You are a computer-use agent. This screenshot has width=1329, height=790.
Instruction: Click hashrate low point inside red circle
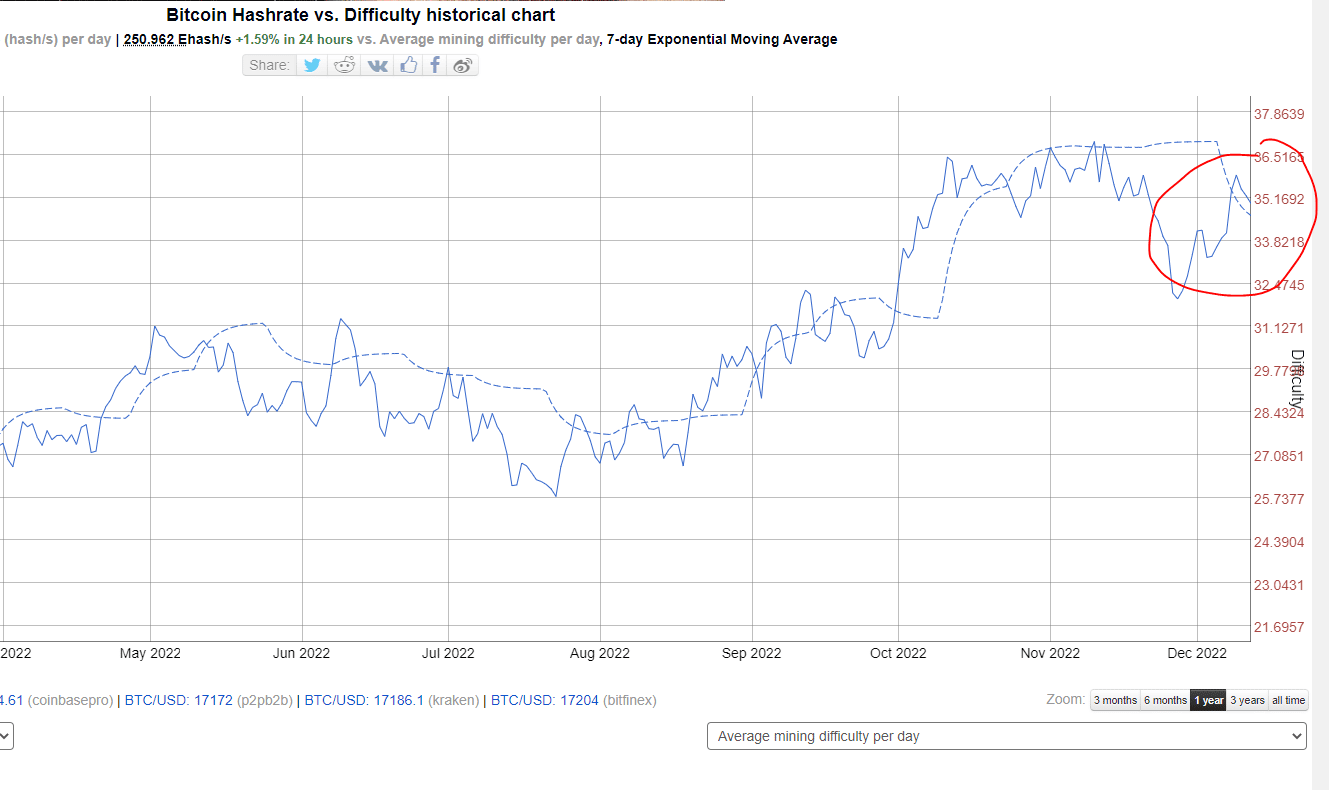click(1178, 298)
